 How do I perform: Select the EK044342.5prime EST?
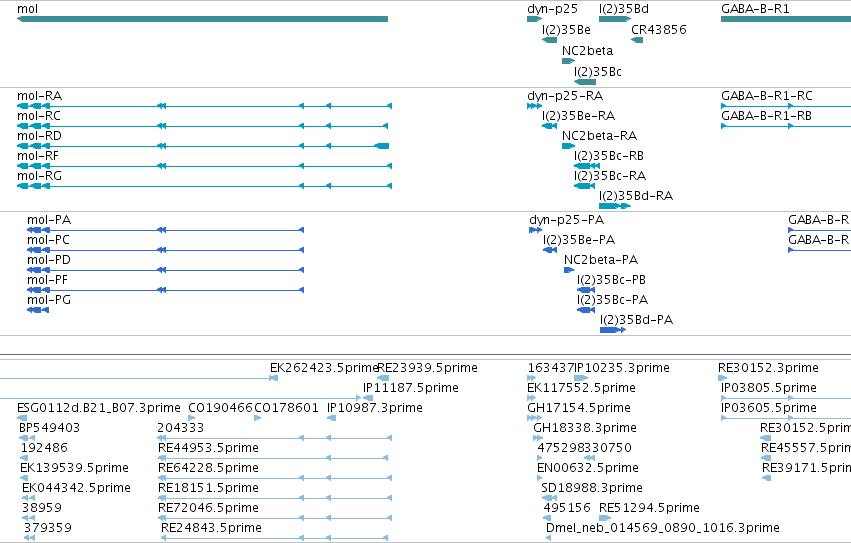(28, 498)
